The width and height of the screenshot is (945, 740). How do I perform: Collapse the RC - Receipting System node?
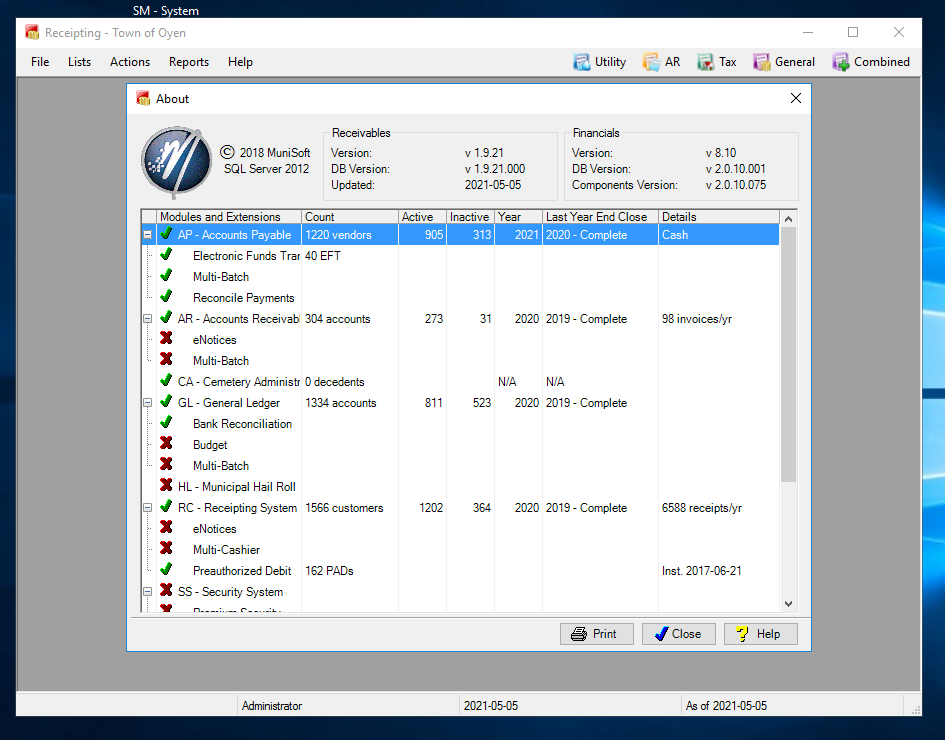tap(148, 508)
